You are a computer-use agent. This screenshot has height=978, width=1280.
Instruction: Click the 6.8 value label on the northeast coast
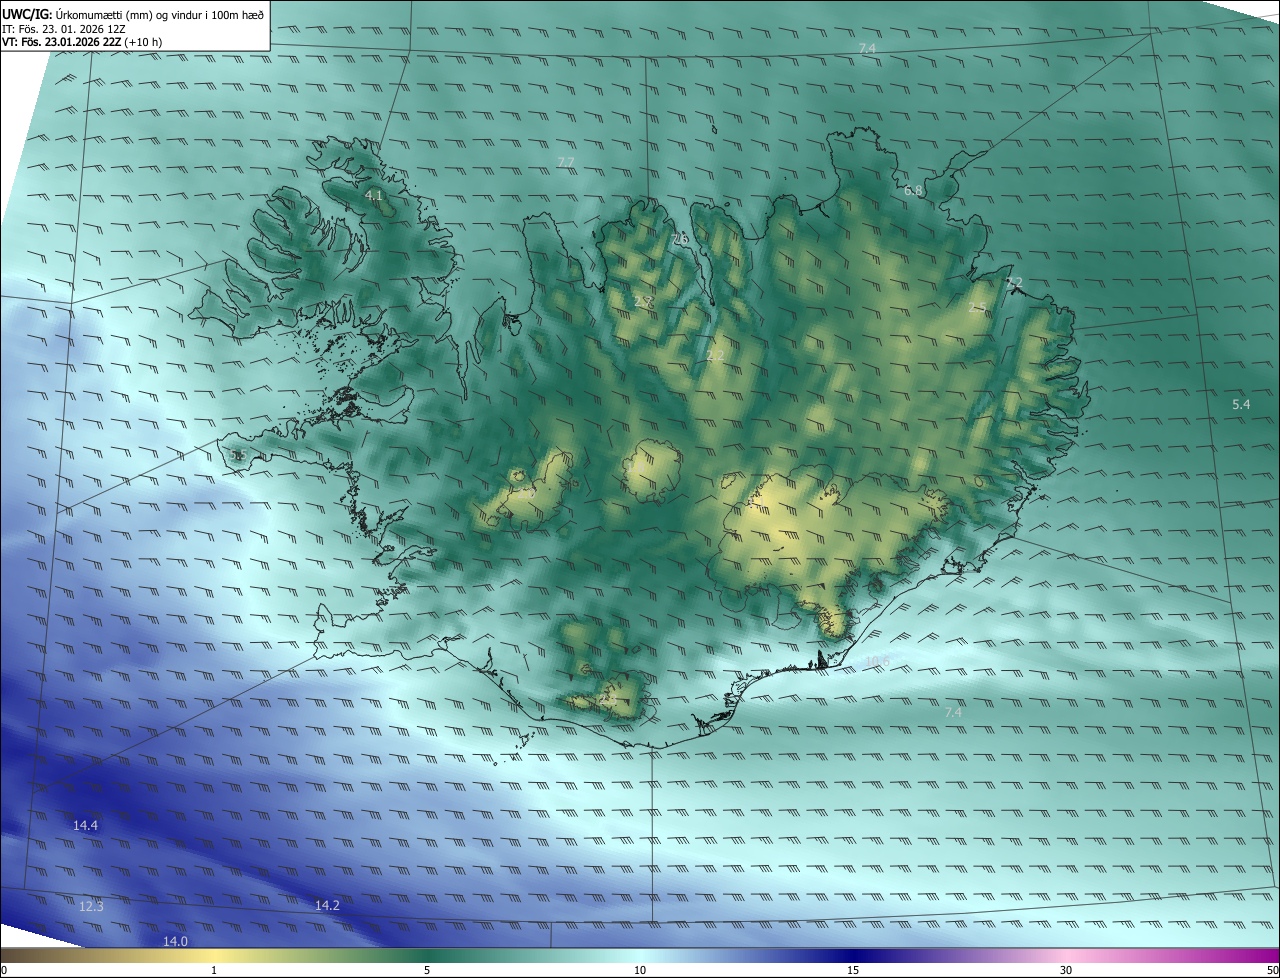(913, 190)
